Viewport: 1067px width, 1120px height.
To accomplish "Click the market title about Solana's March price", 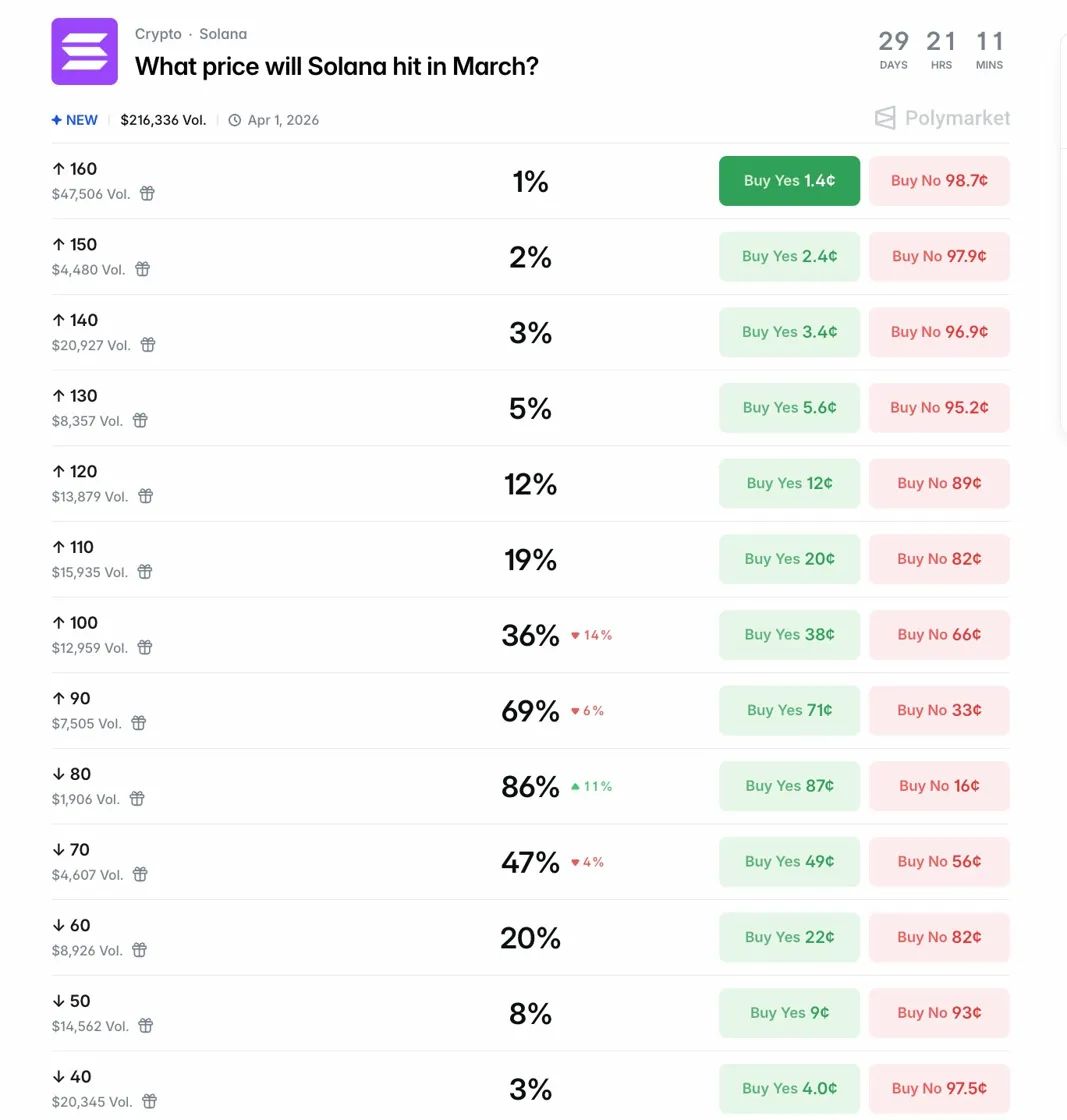I will click(x=336, y=67).
